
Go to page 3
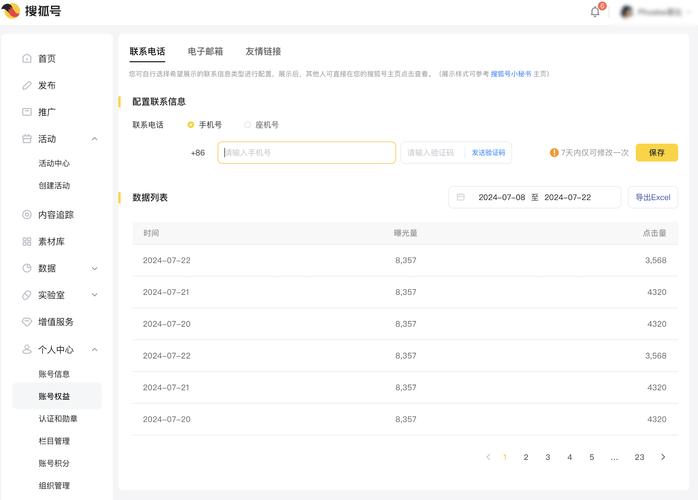(548, 457)
